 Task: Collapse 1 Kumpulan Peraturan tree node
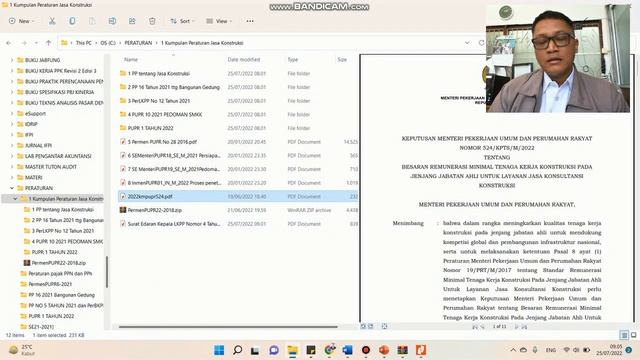pyautogui.click(x=15, y=199)
